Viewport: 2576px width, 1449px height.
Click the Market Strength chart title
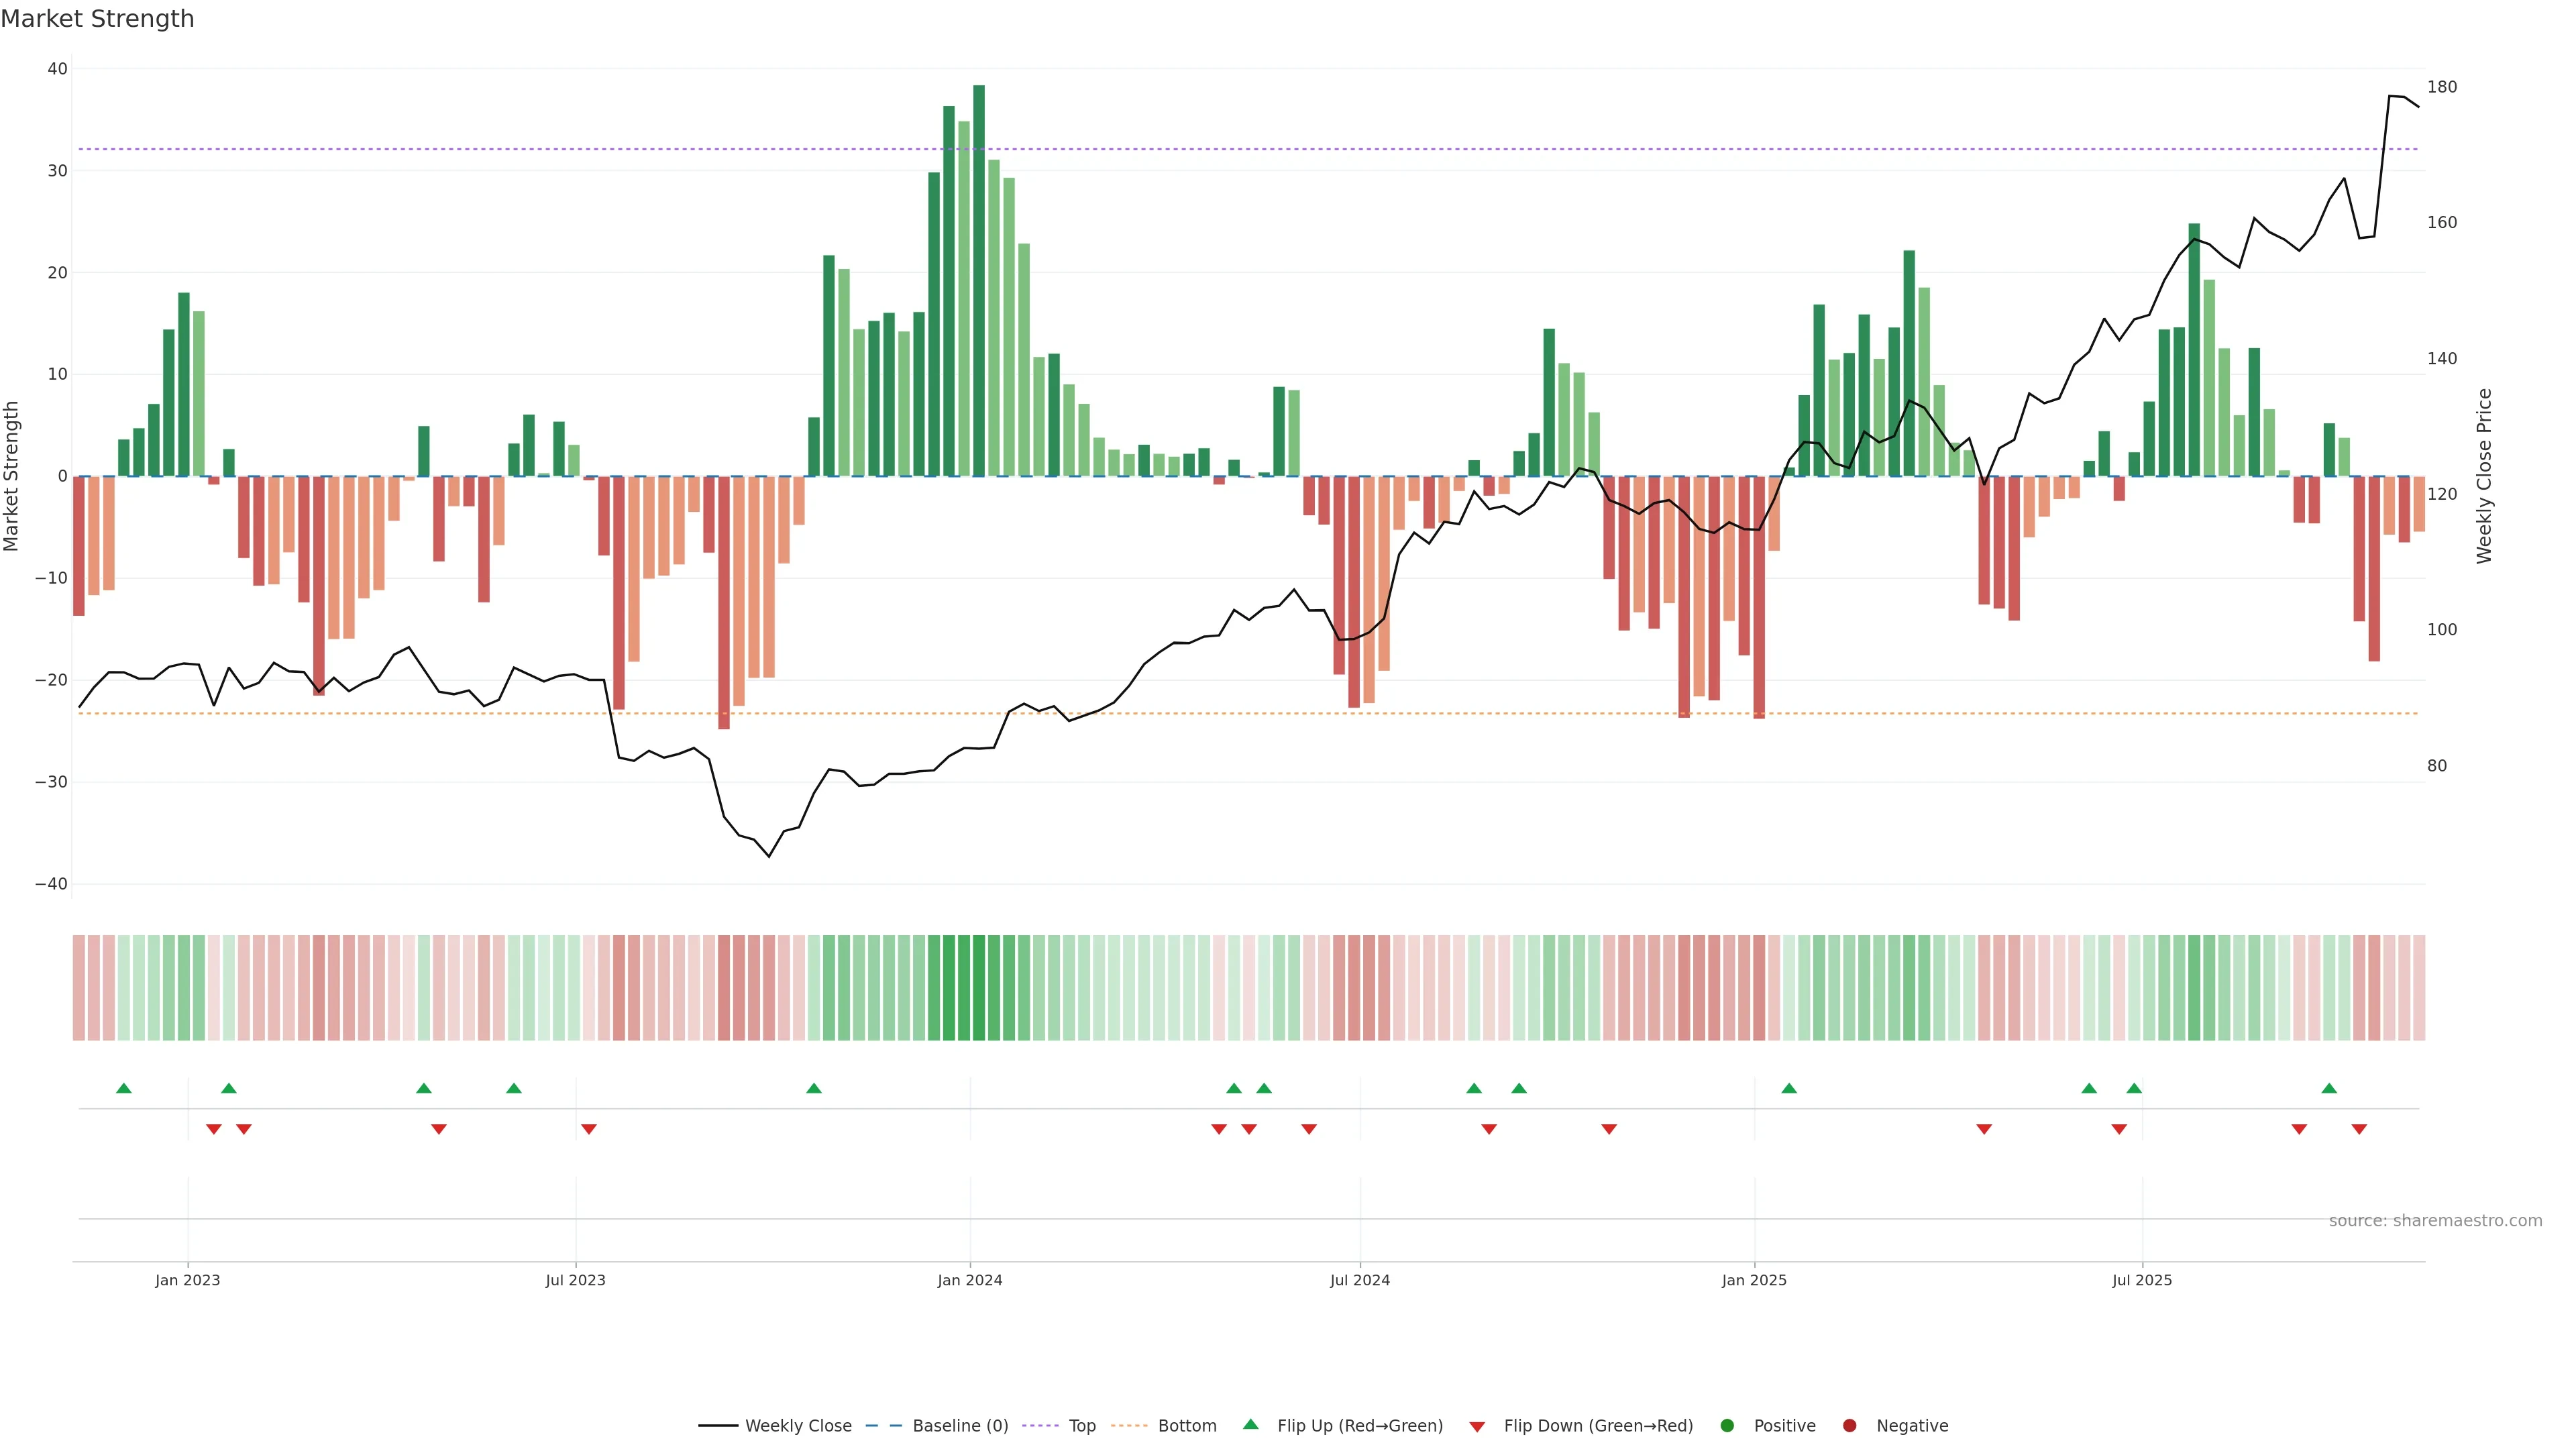pyautogui.click(x=97, y=19)
